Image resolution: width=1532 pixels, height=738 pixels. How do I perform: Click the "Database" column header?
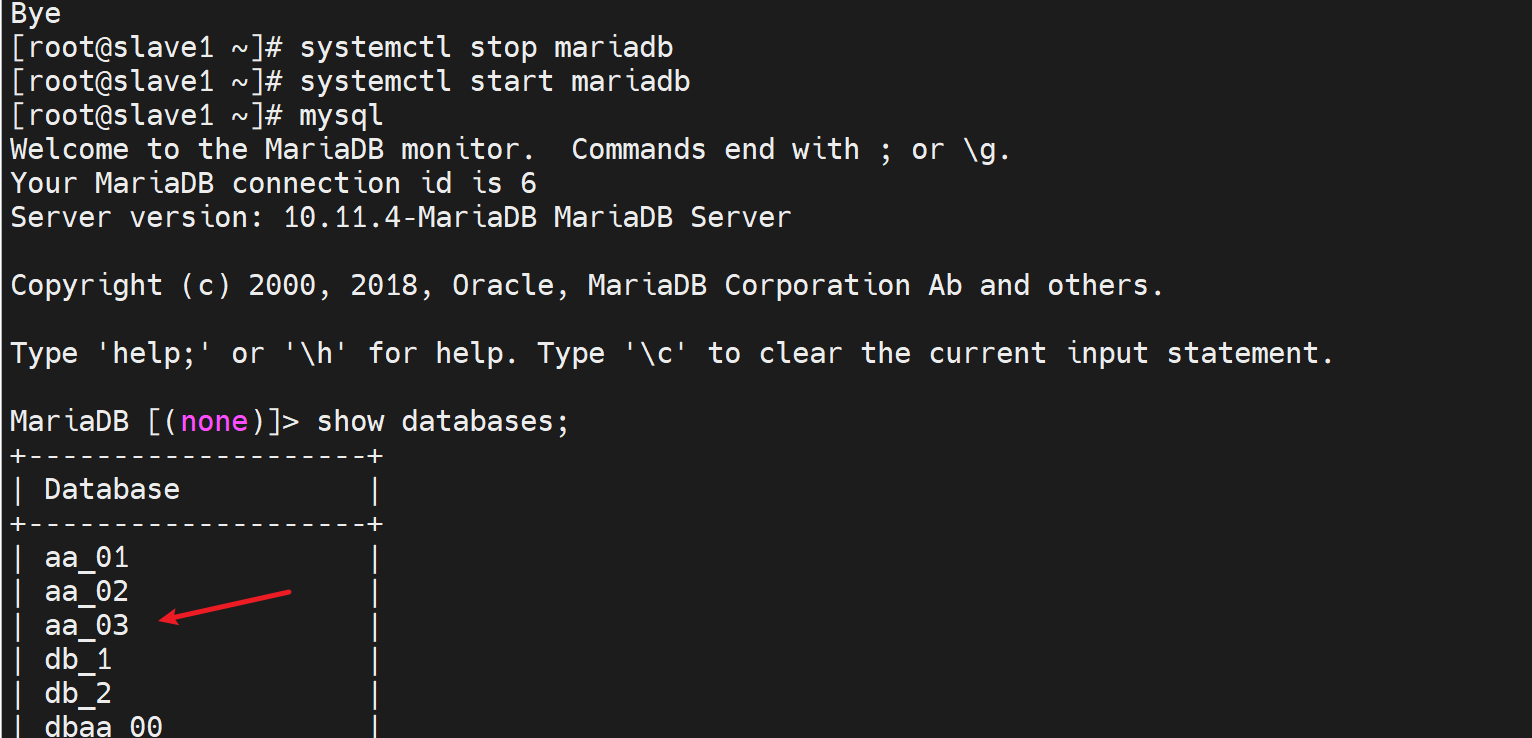click(112, 490)
